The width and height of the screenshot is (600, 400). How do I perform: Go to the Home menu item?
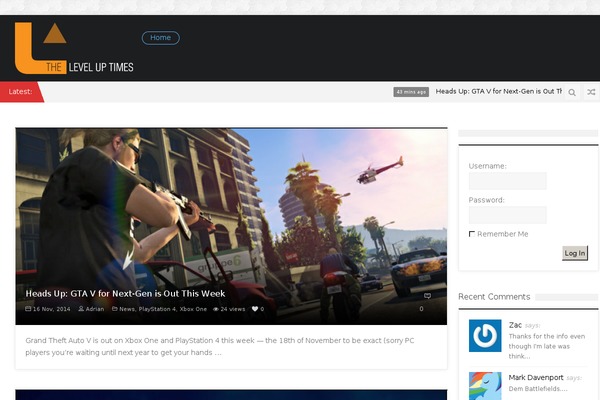(160, 38)
